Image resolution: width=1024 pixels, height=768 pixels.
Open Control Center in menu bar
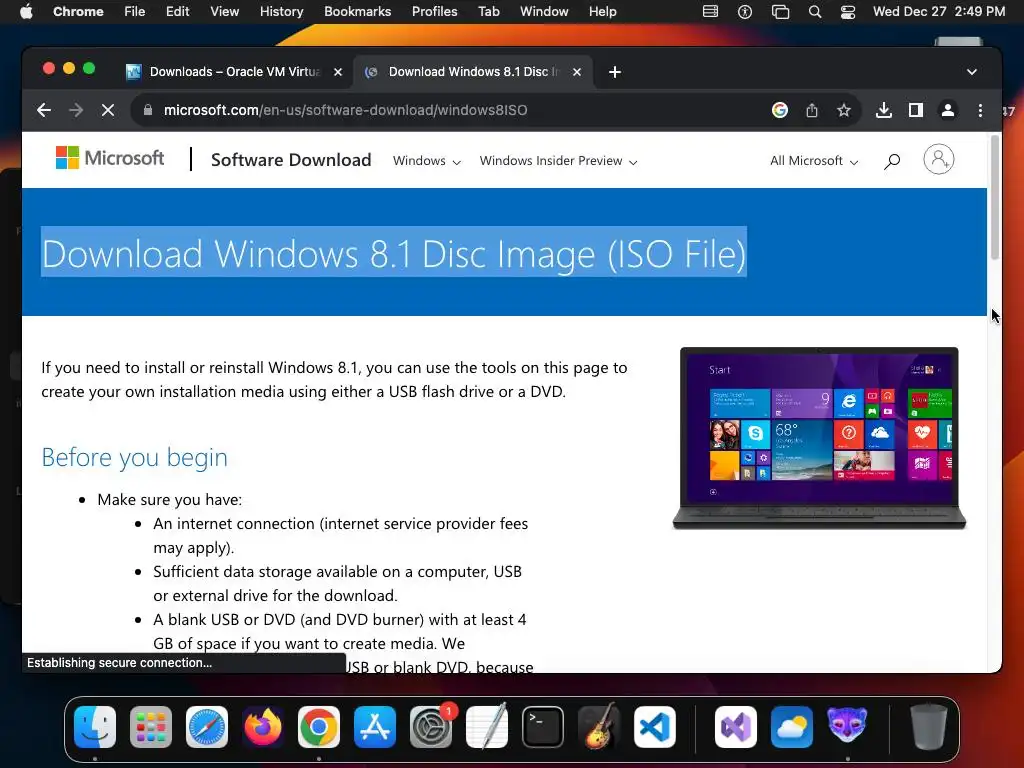point(848,11)
